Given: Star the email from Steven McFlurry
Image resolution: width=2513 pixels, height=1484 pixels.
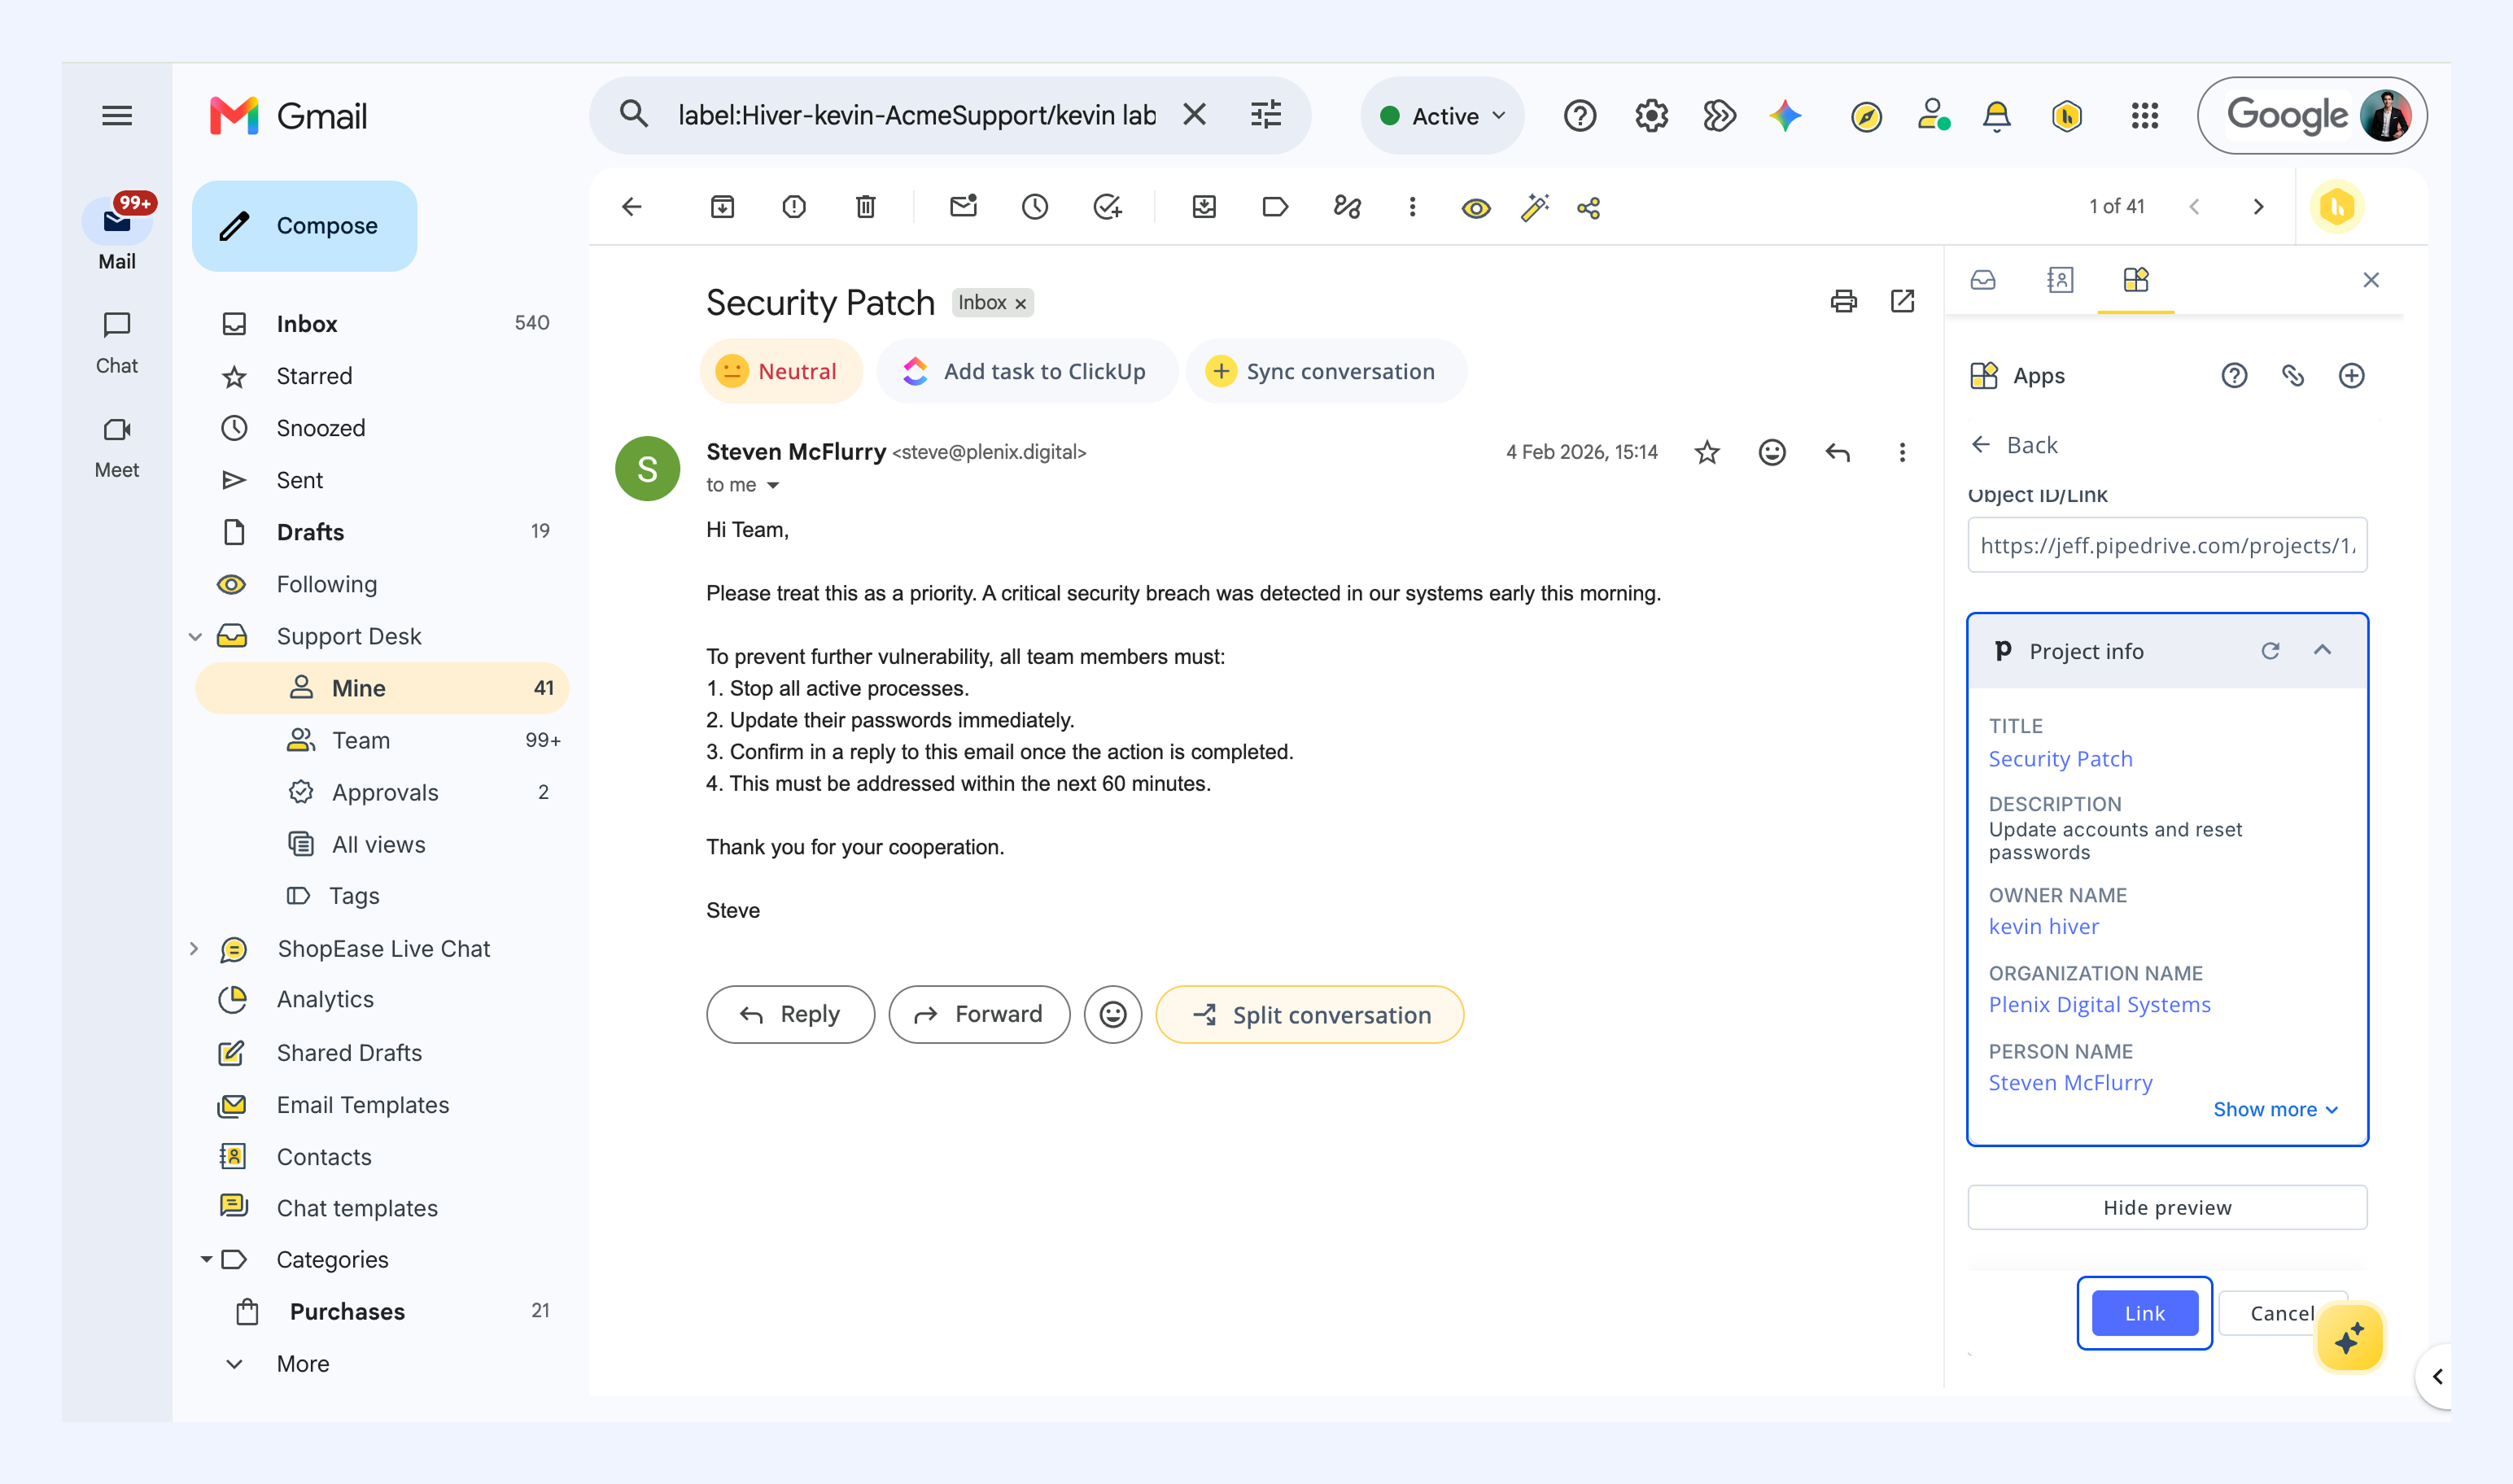Looking at the screenshot, I should tap(1707, 453).
